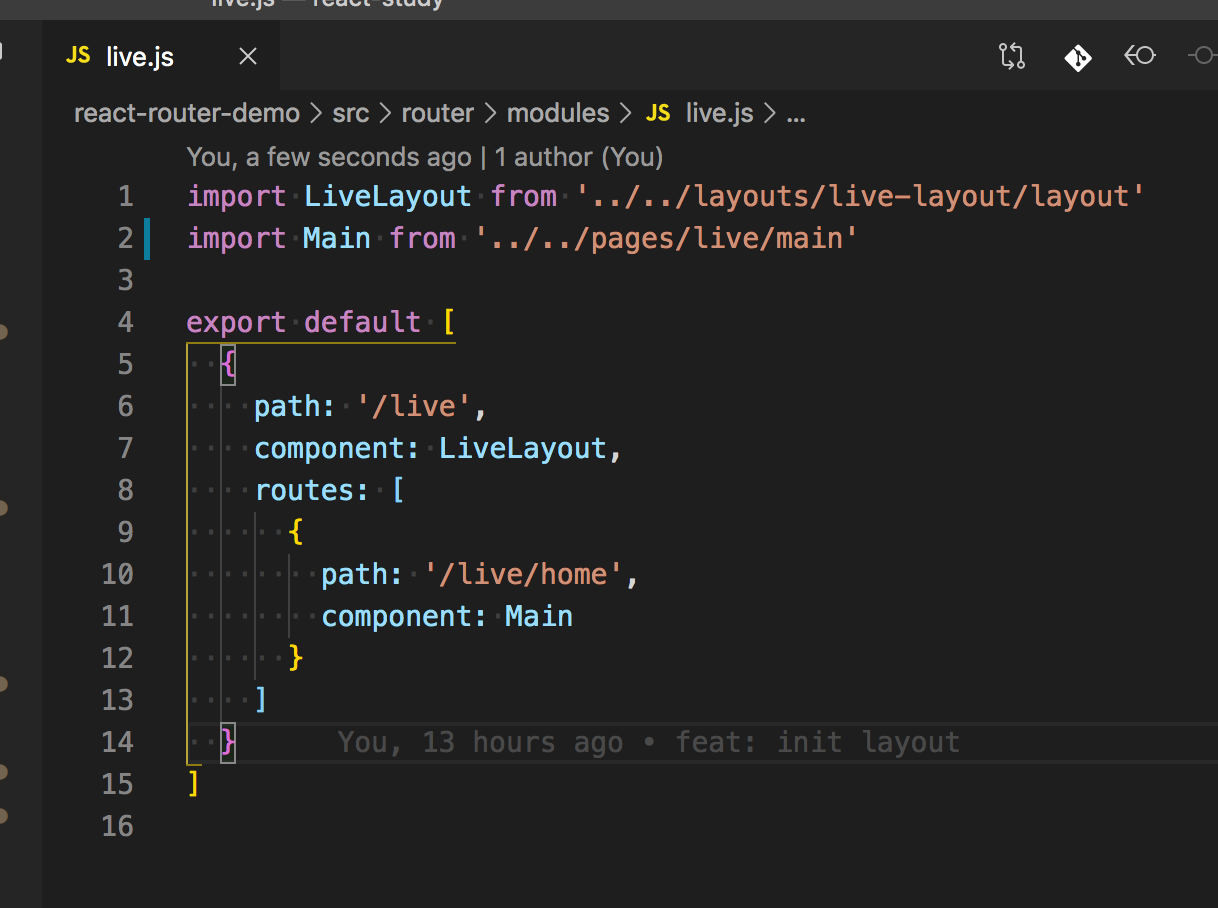Click the previous revision commit icon
Viewport: 1218px width, 908px height.
[x=1140, y=57]
